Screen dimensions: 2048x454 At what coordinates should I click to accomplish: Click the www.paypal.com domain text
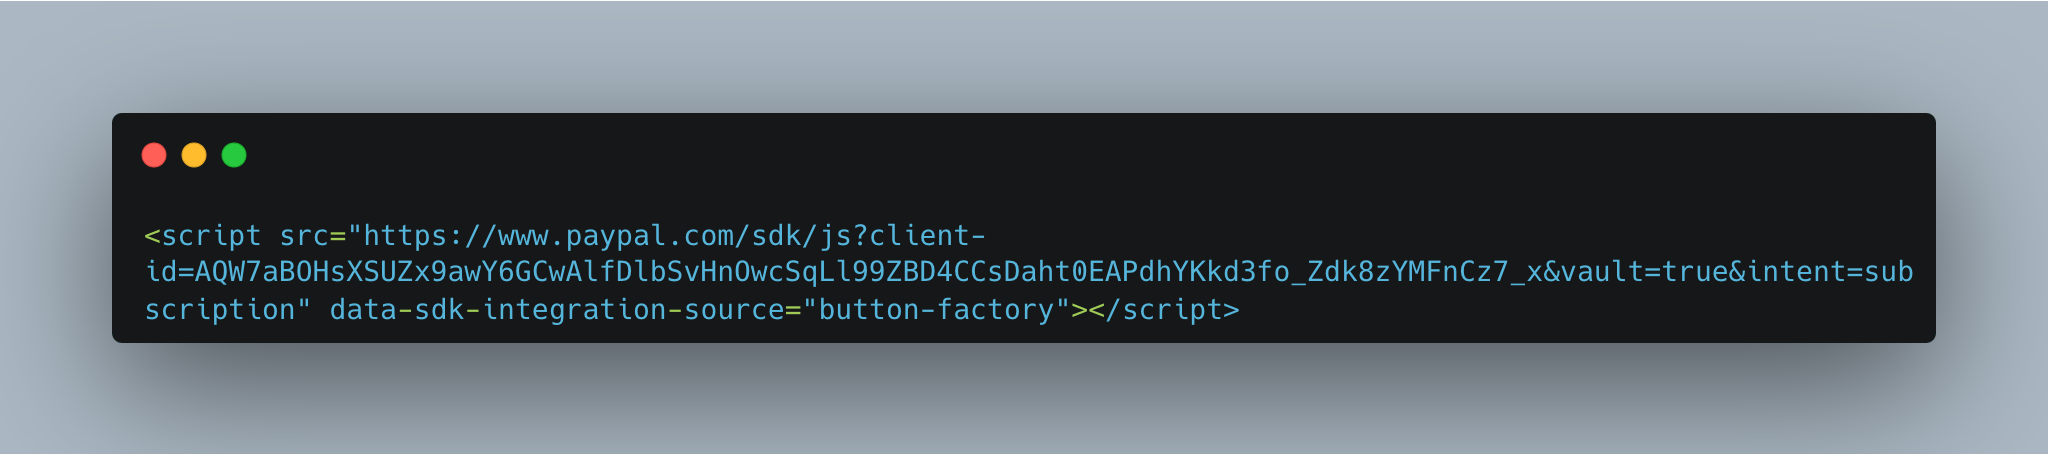pyautogui.click(x=616, y=236)
